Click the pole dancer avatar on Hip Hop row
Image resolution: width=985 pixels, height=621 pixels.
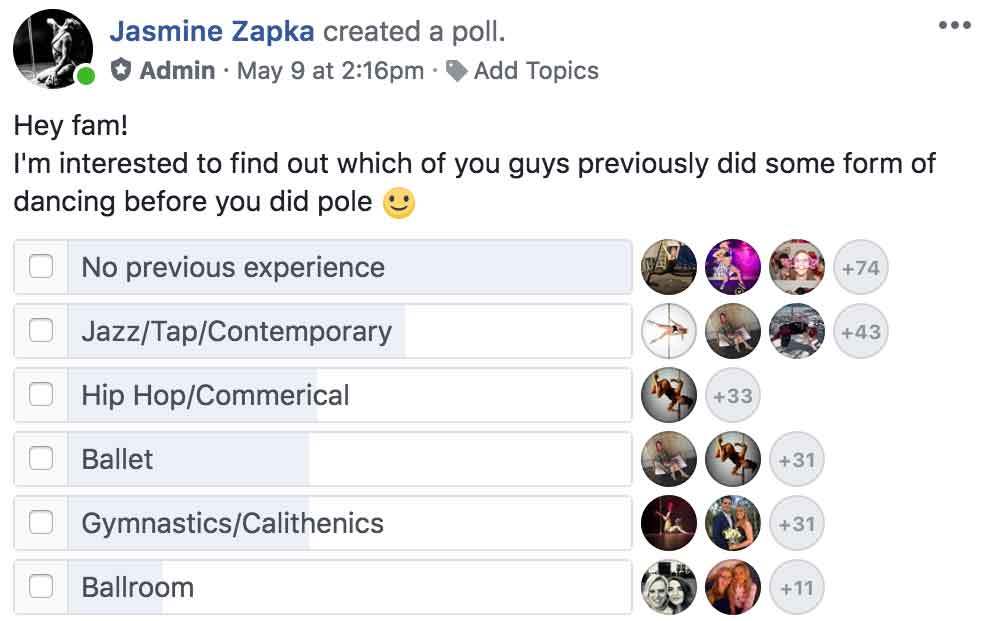(669, 395)
